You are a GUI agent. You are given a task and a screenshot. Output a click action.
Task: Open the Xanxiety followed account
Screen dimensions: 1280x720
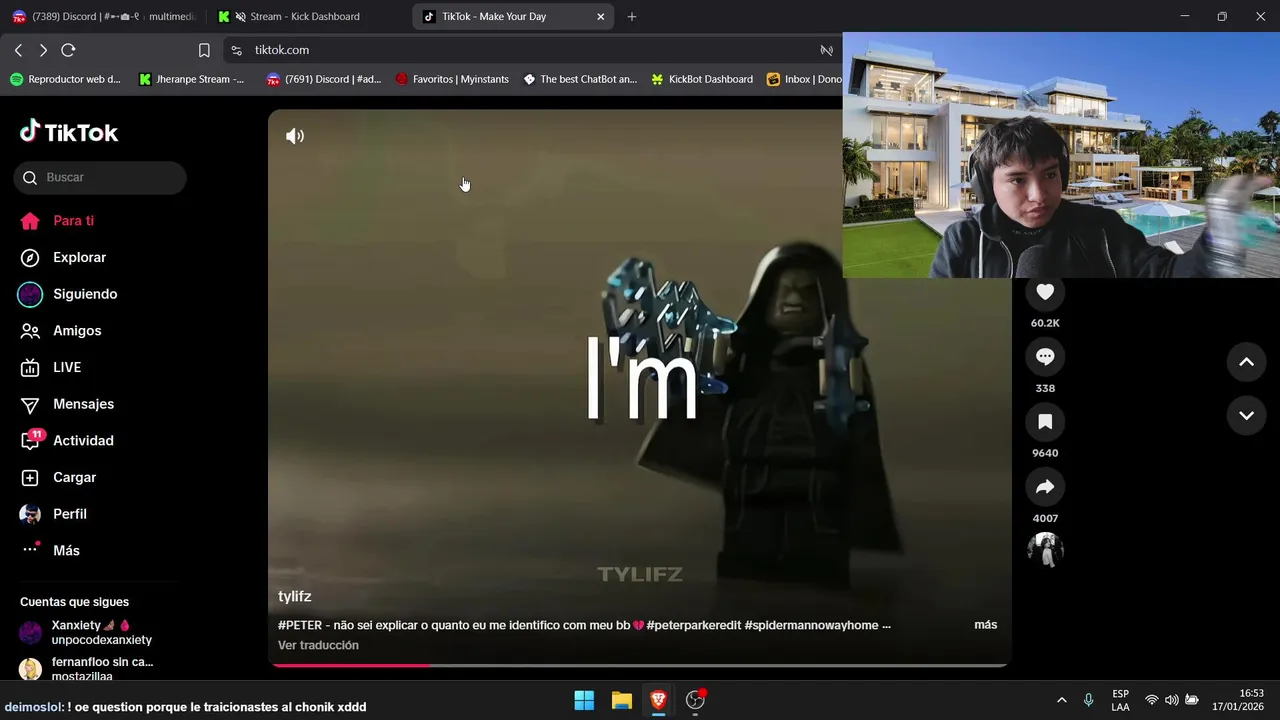[86, 632]
